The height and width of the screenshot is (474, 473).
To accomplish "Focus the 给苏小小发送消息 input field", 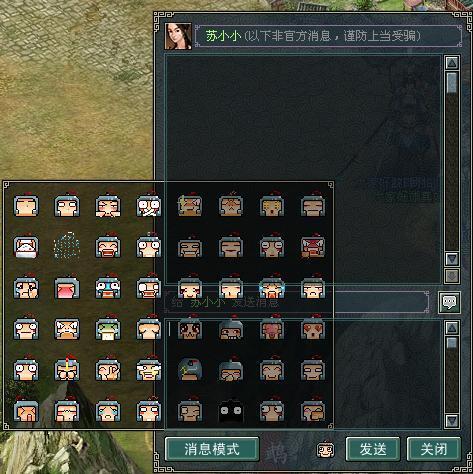I will pyautogui.click(x=297, y=302).
